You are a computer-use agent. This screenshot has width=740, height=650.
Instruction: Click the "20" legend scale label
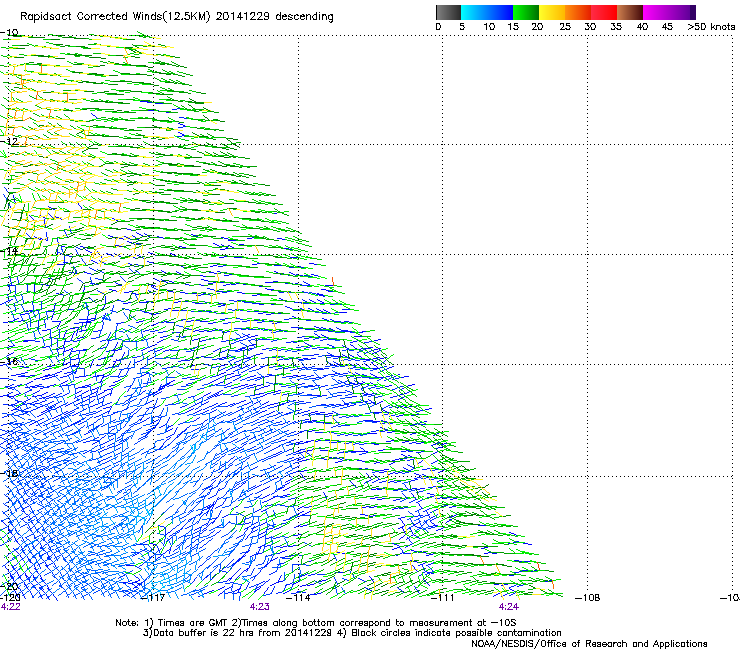(537, 27)
